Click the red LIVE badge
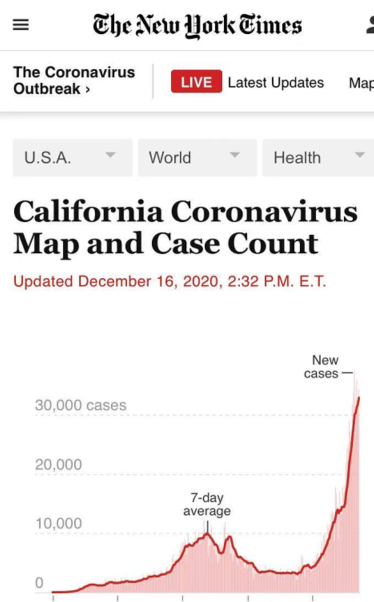The image size is (374, 602). point(196,81)
